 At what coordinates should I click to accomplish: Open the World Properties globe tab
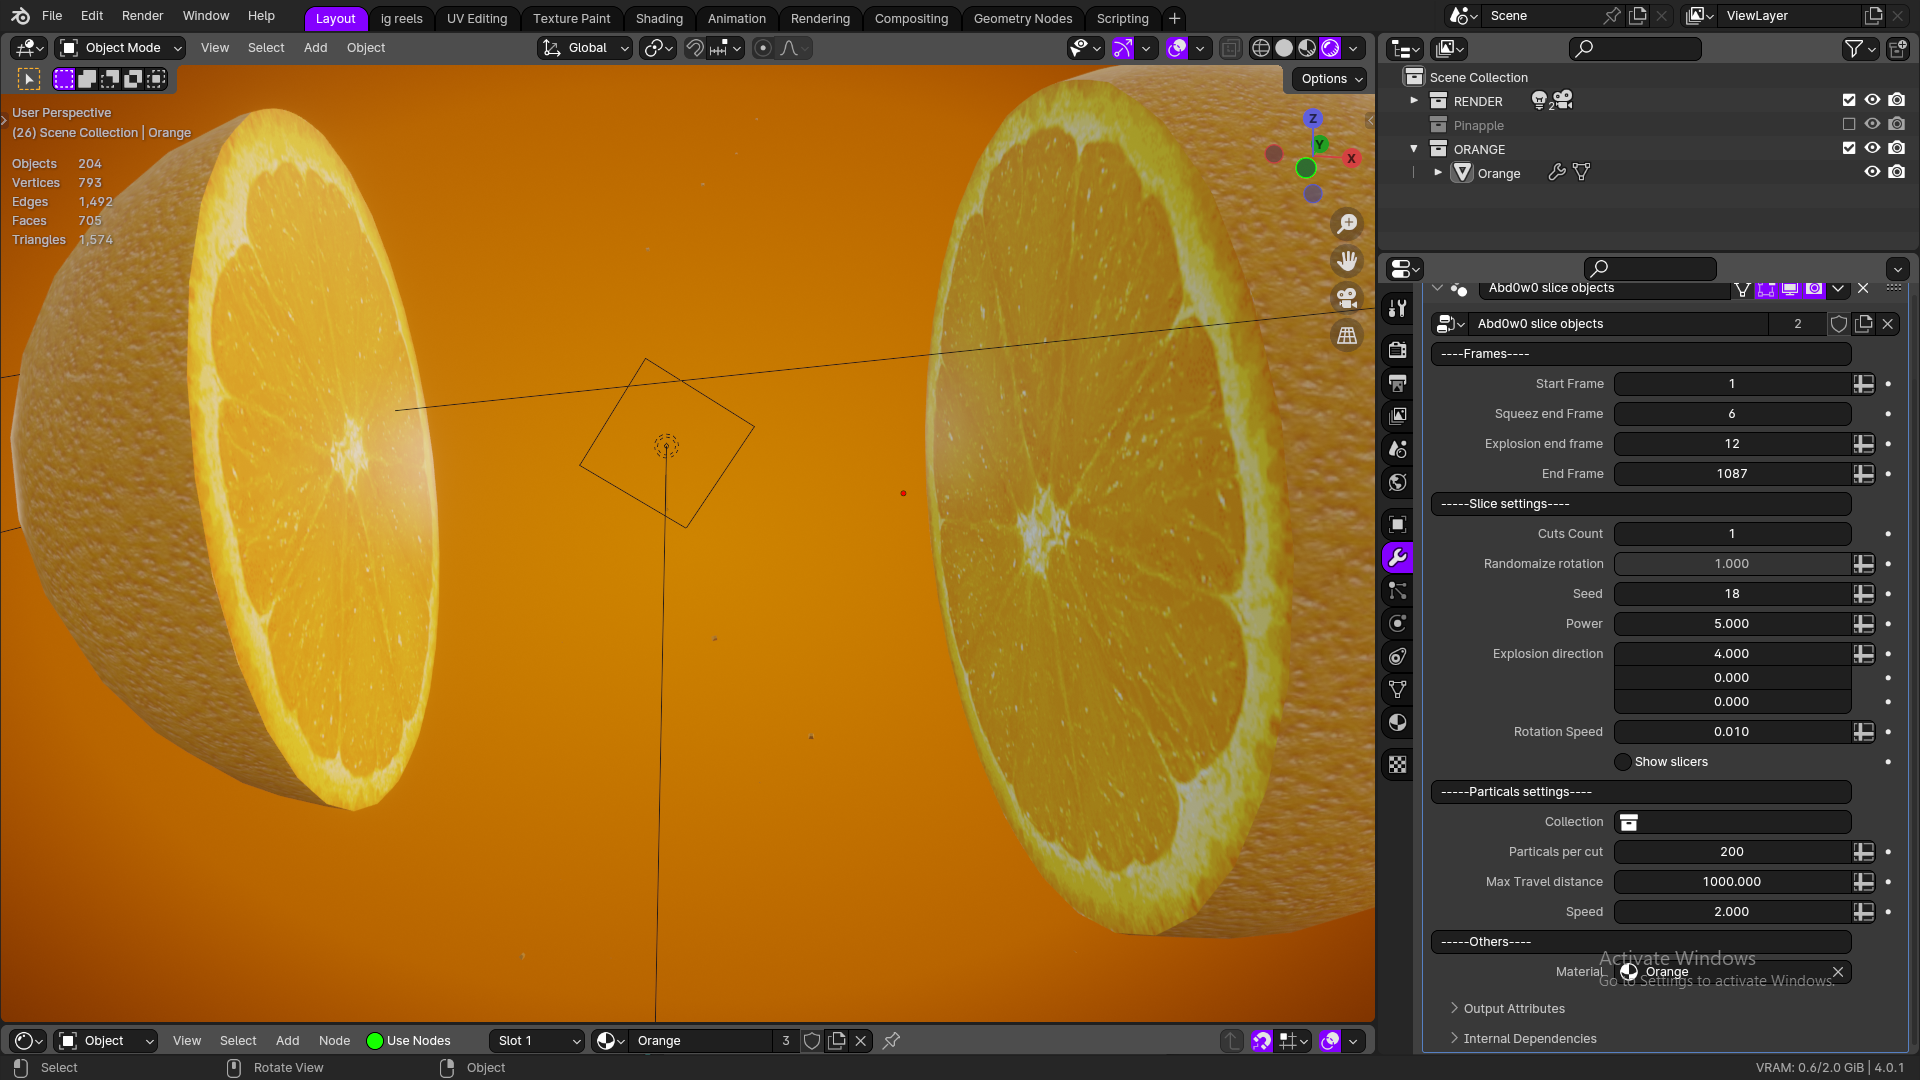pos(1397,482)
